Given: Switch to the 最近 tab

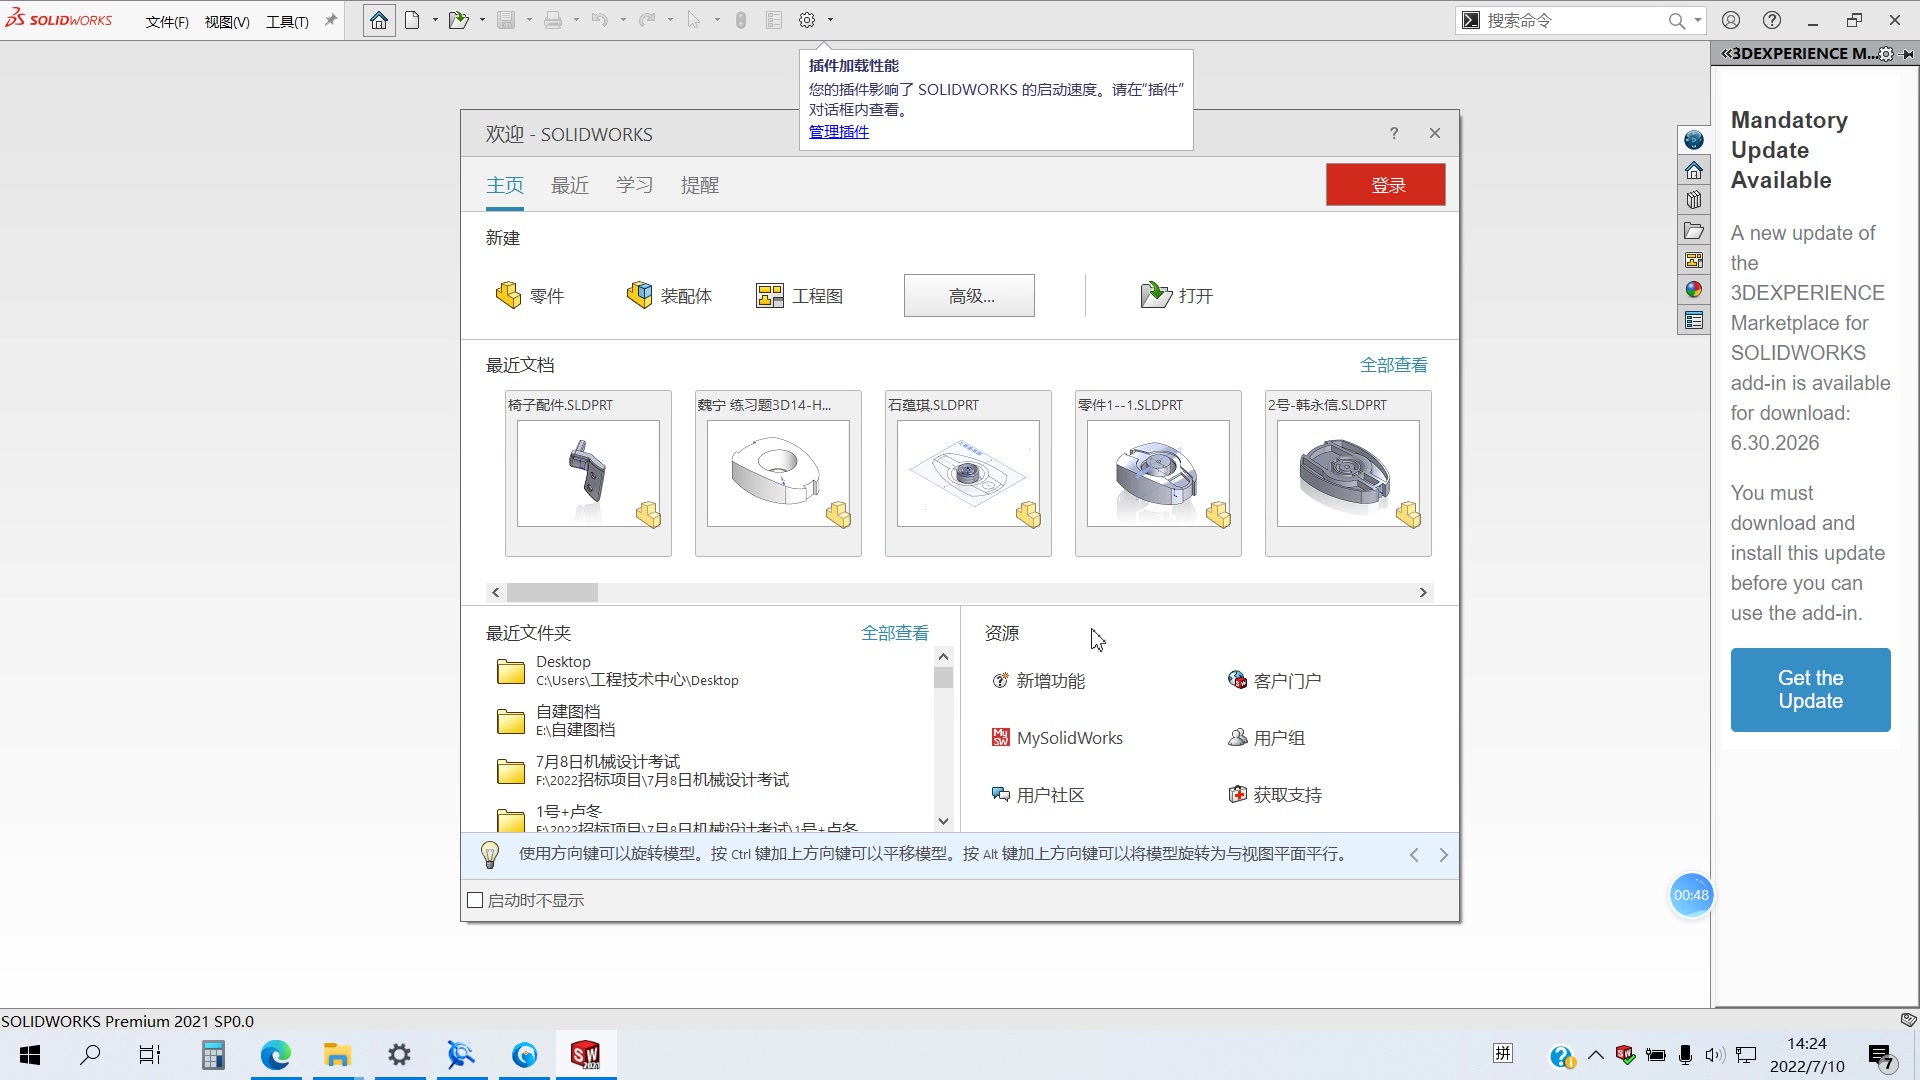Looking at the screenshot, I should (569, 184).
